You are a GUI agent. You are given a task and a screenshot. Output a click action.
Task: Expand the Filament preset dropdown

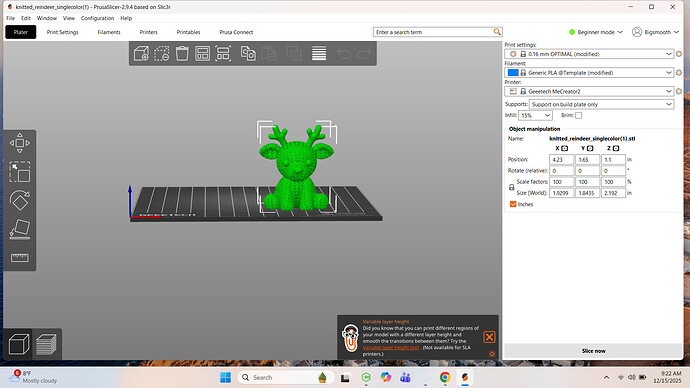pyautogui.click(x=668, y=73)
